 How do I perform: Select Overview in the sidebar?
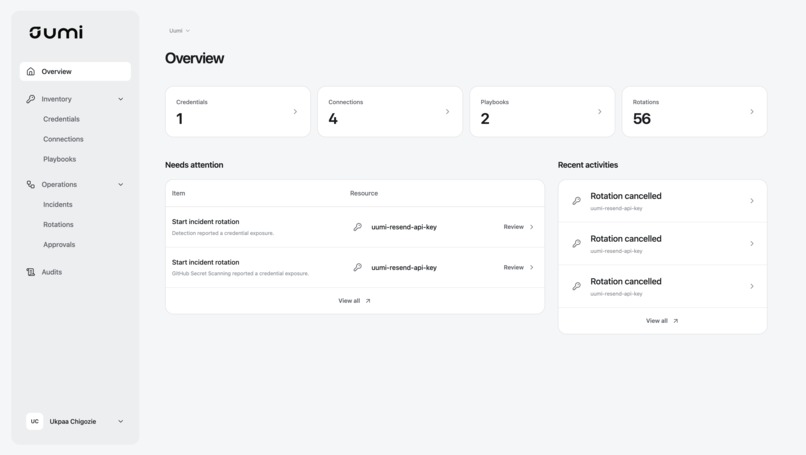(x=75, y=71)
